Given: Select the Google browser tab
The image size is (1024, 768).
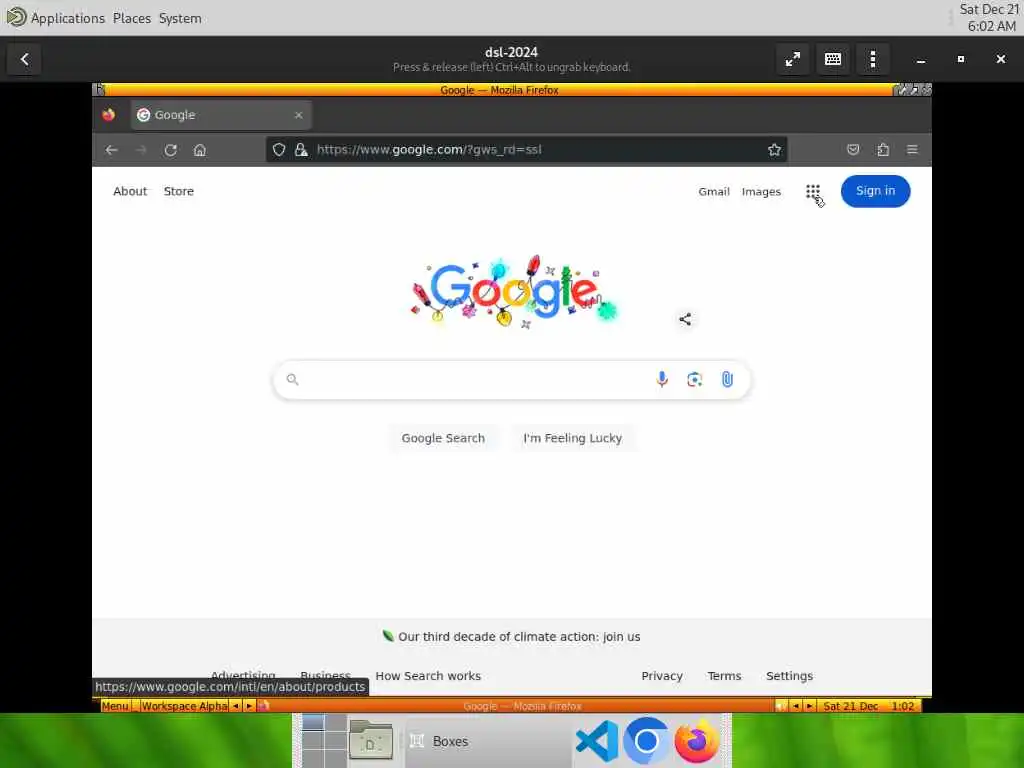Looking at the screenshot, I should tap(221, 115).
